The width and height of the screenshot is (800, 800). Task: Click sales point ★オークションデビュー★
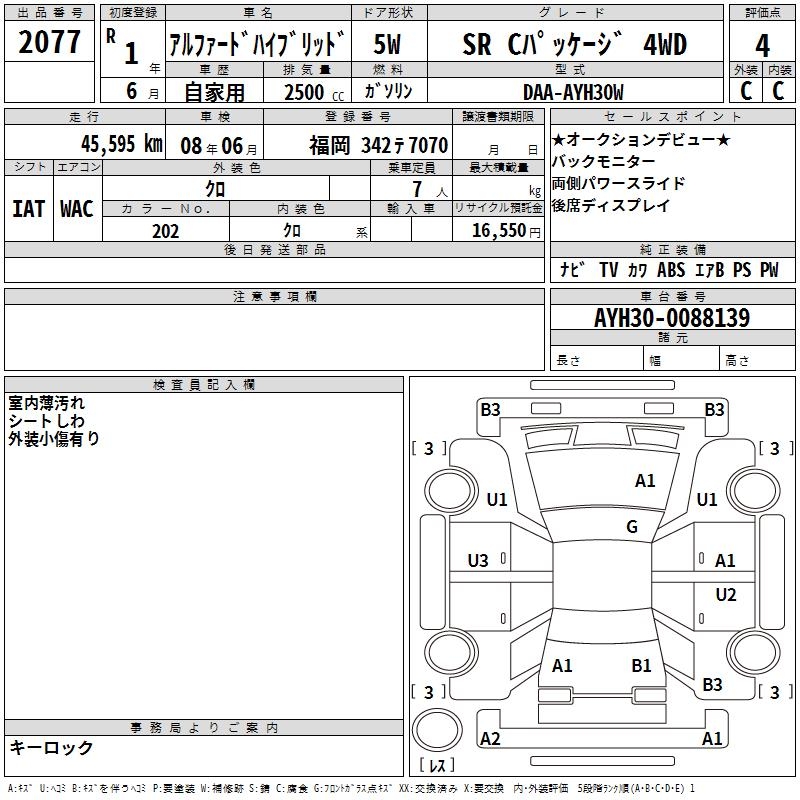click(641, 139)
